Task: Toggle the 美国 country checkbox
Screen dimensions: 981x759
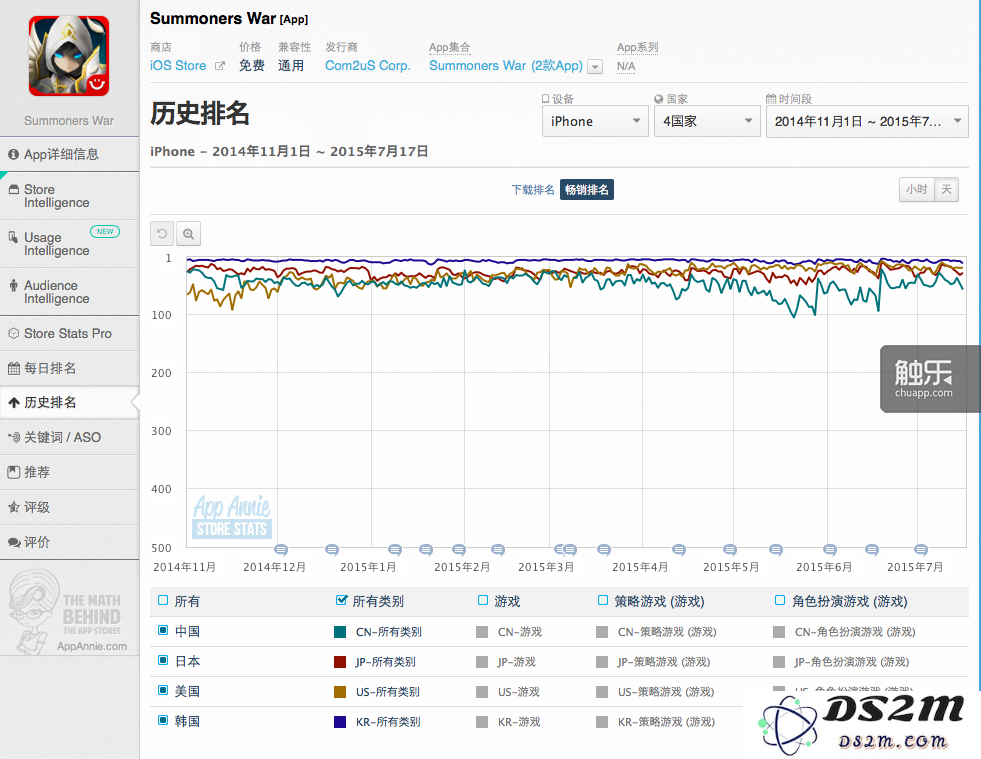Action: pyautogui.click(x=163, y=691)
